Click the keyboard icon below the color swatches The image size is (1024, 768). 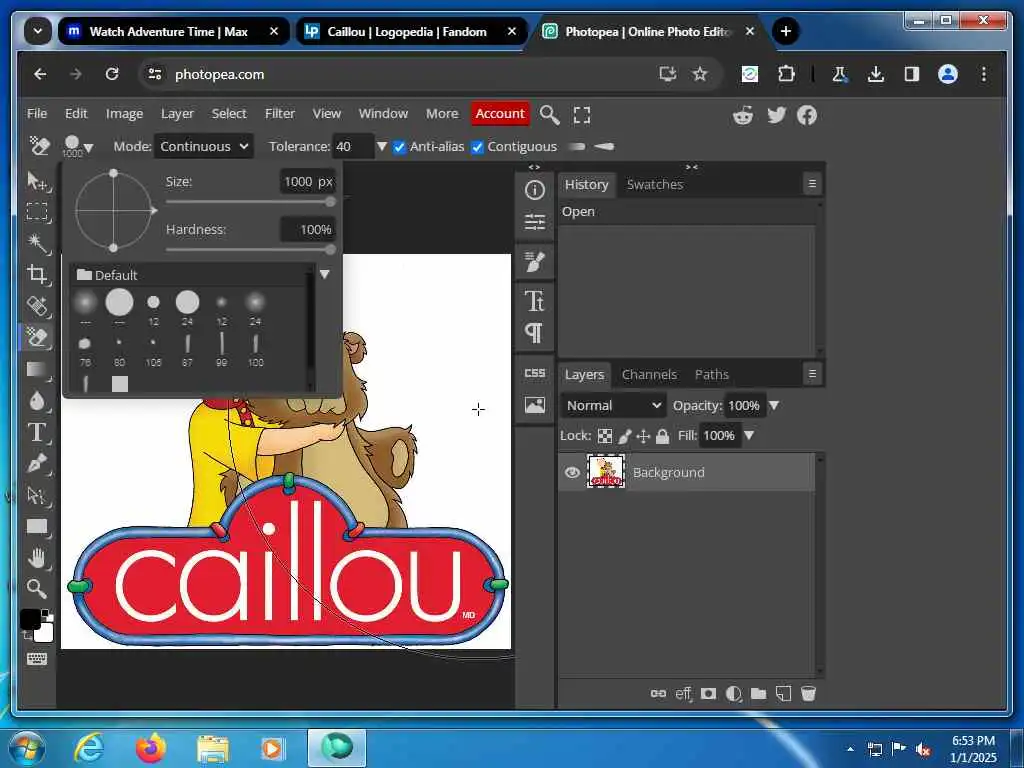click(x=37, y=658)
